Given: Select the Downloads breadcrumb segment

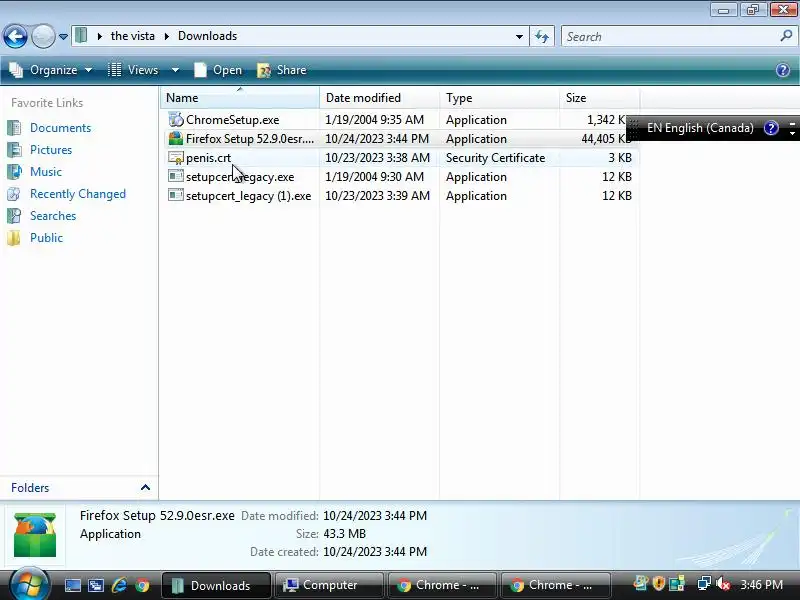Looking at the screenshot, I should tap(208, 36).
